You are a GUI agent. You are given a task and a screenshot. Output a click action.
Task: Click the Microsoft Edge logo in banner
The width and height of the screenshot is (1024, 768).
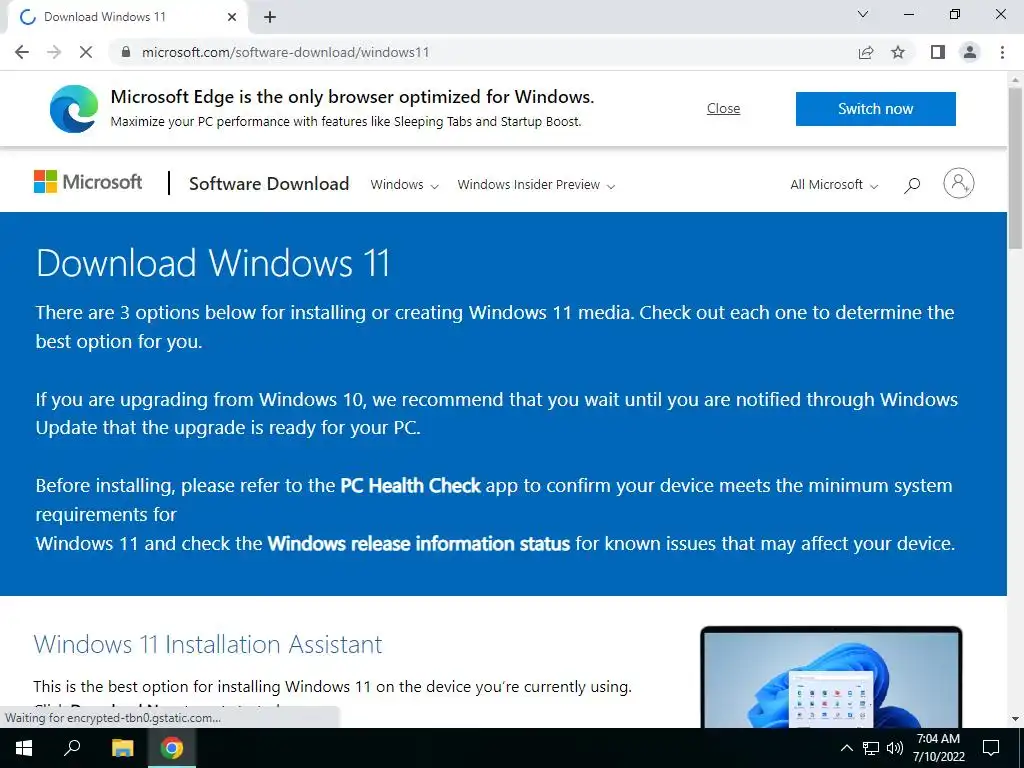[74, 108]
